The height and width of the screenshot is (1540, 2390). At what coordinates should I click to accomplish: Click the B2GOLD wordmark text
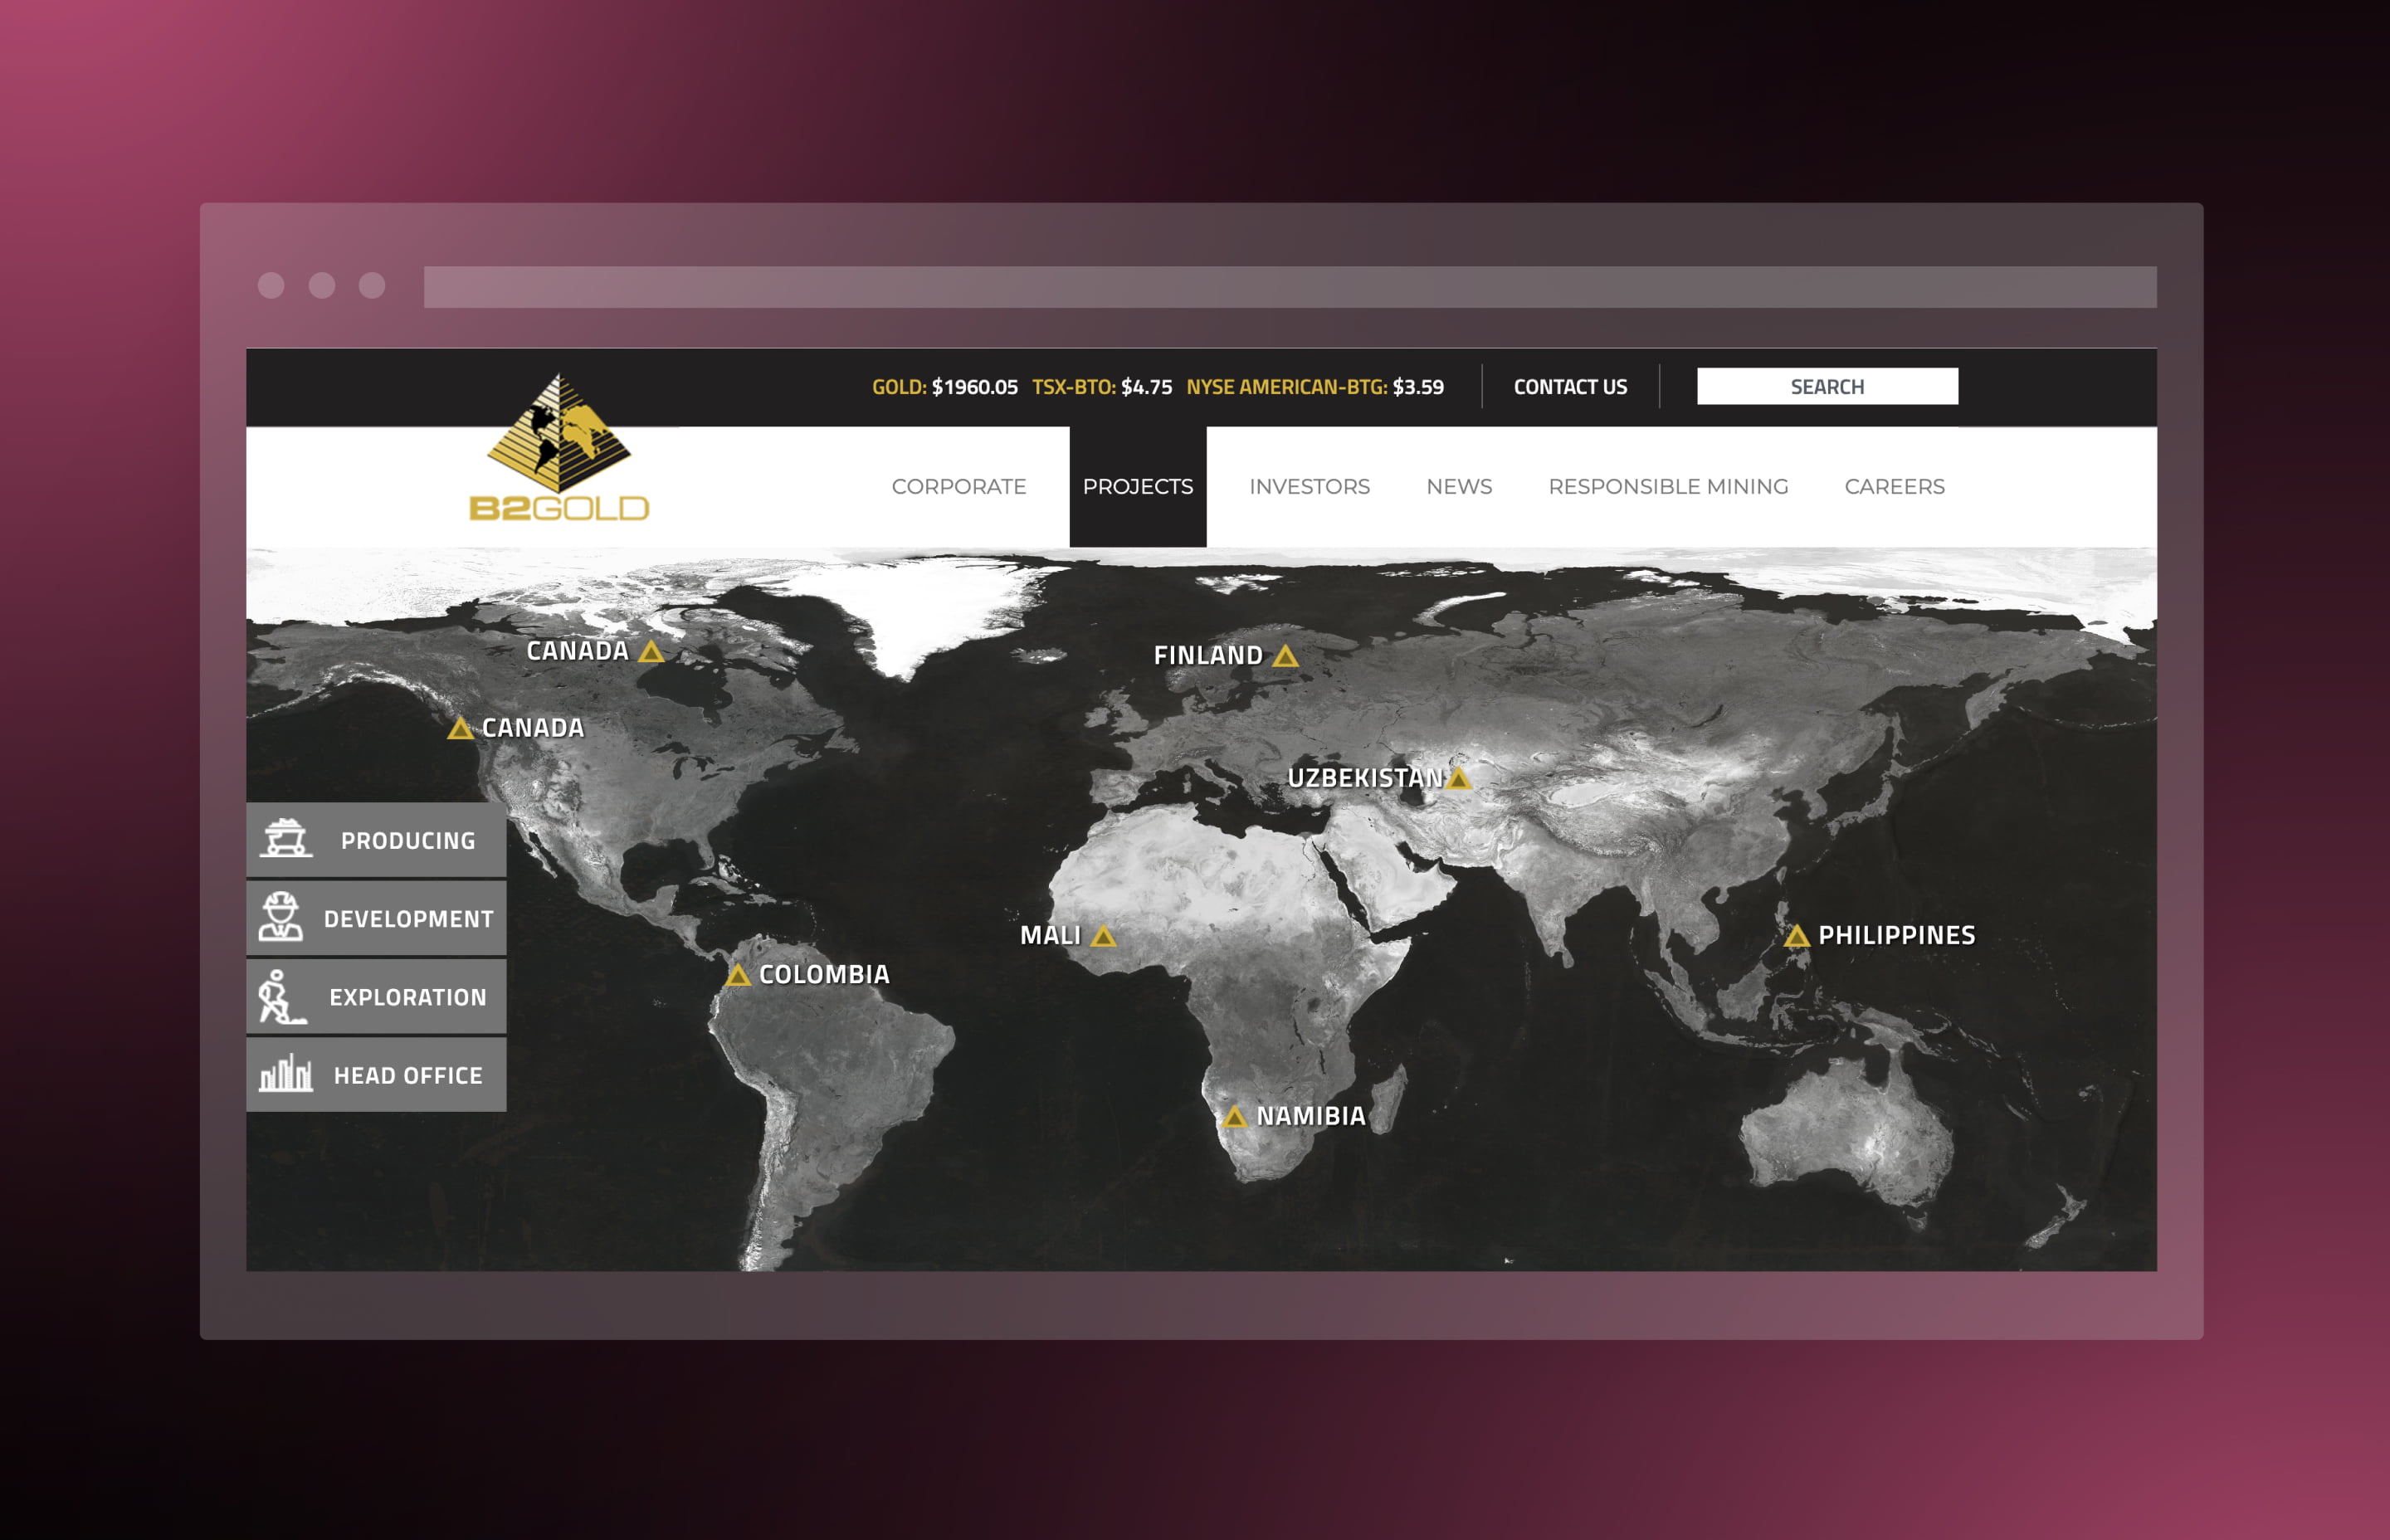[559, 509]
